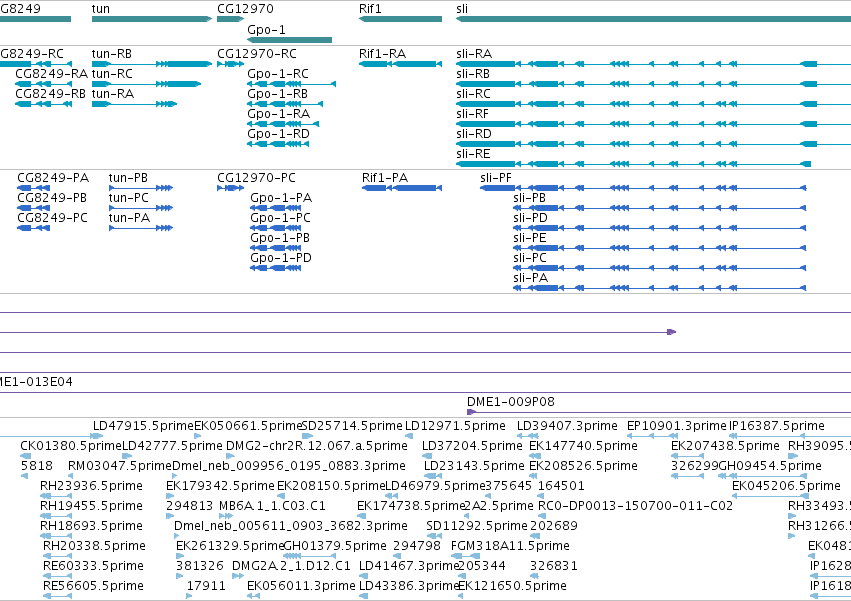The image size is (851, 601).
Task: Click EST CK01380.5prime
Action: click(x=26, y=456)
